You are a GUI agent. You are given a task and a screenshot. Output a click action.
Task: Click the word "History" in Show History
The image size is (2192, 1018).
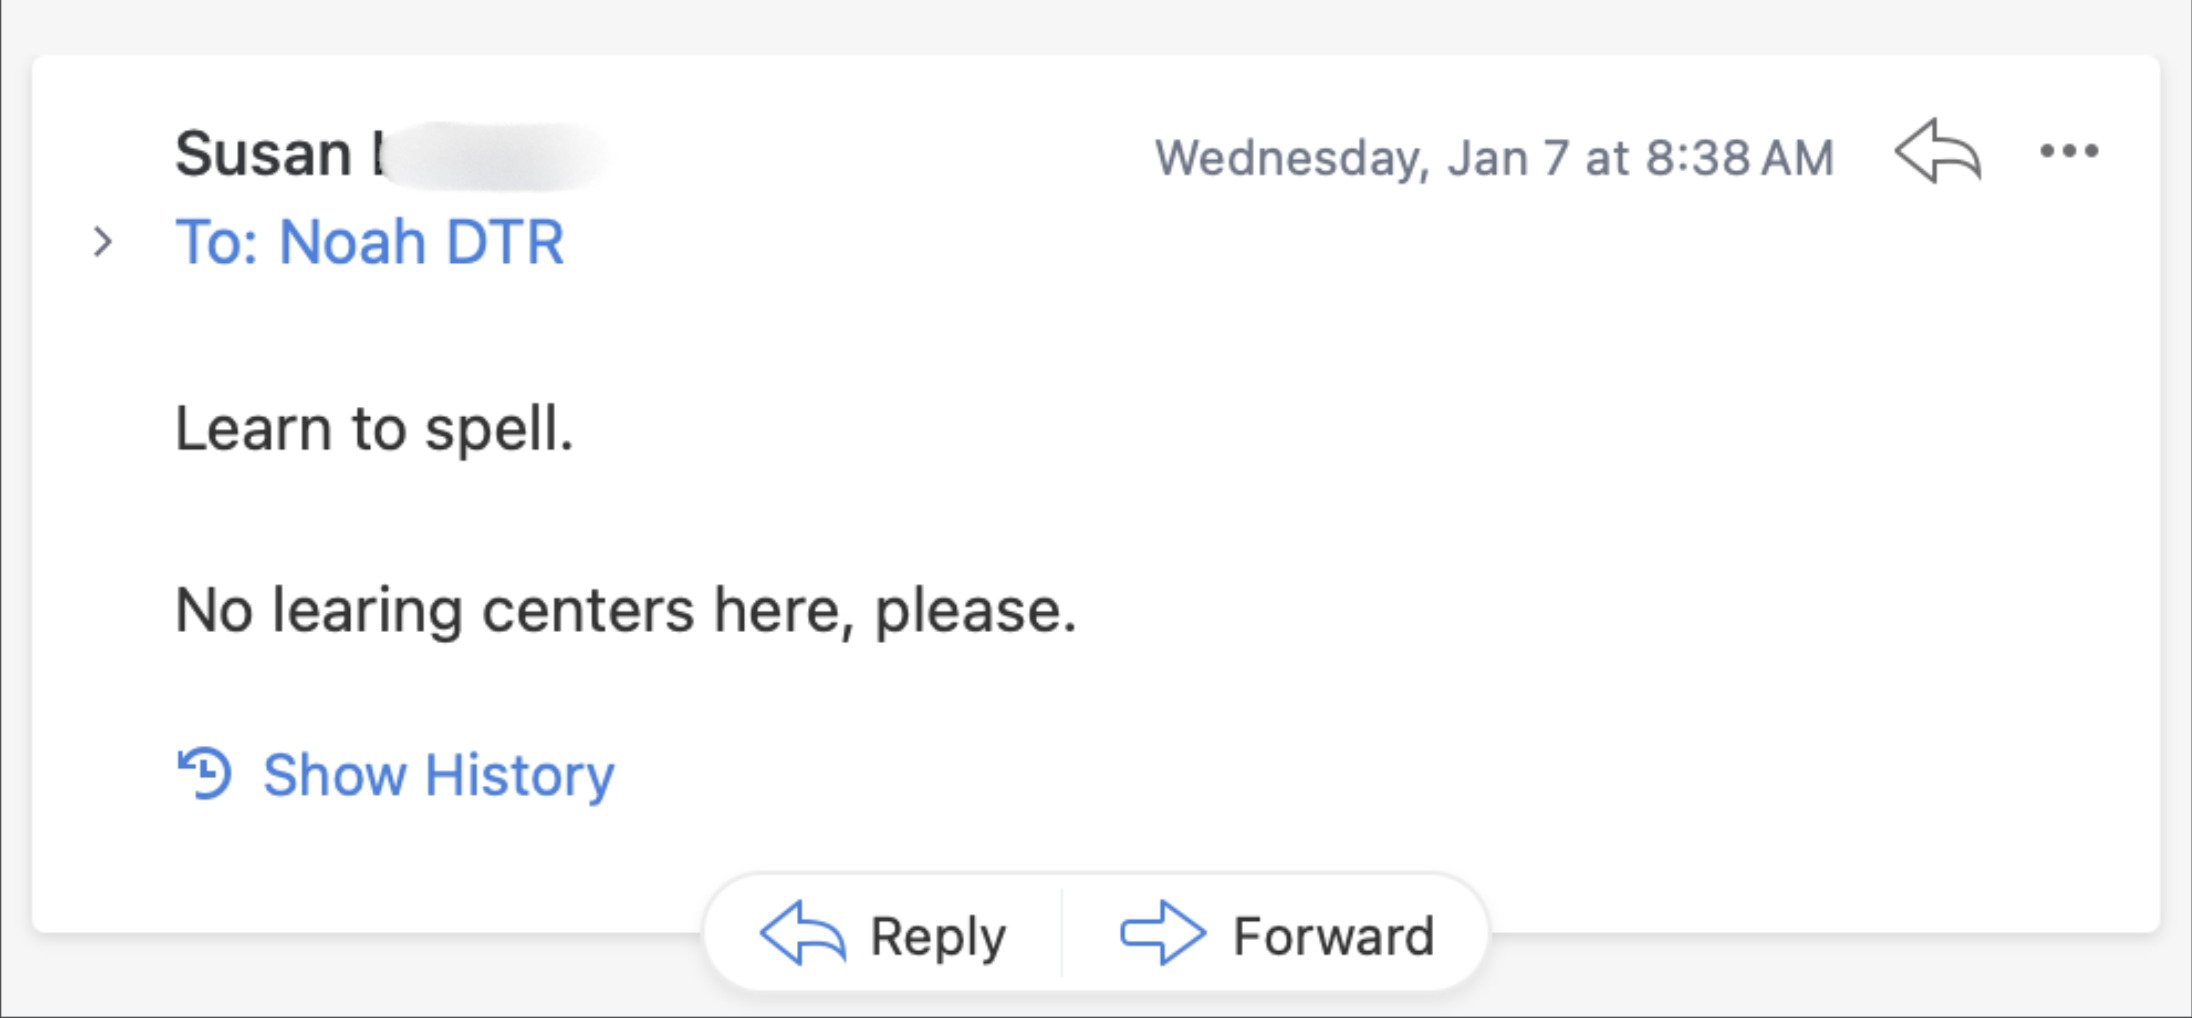pyautogui.click(x=519, y=775)
